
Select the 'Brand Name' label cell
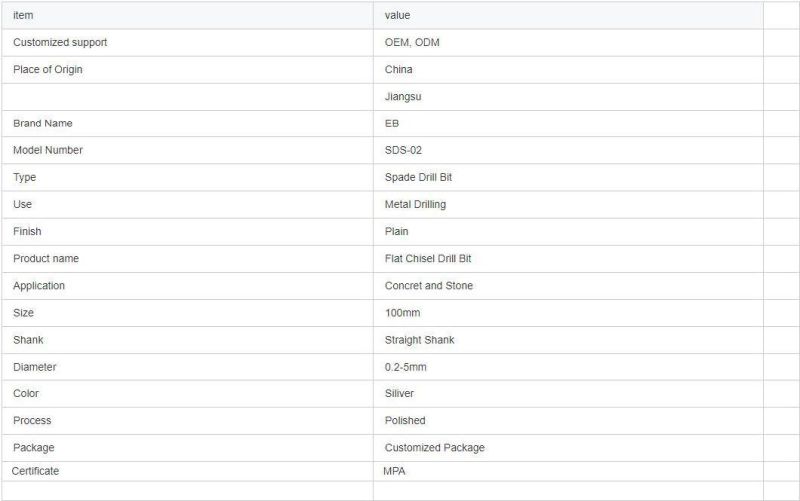coord(43,123)
